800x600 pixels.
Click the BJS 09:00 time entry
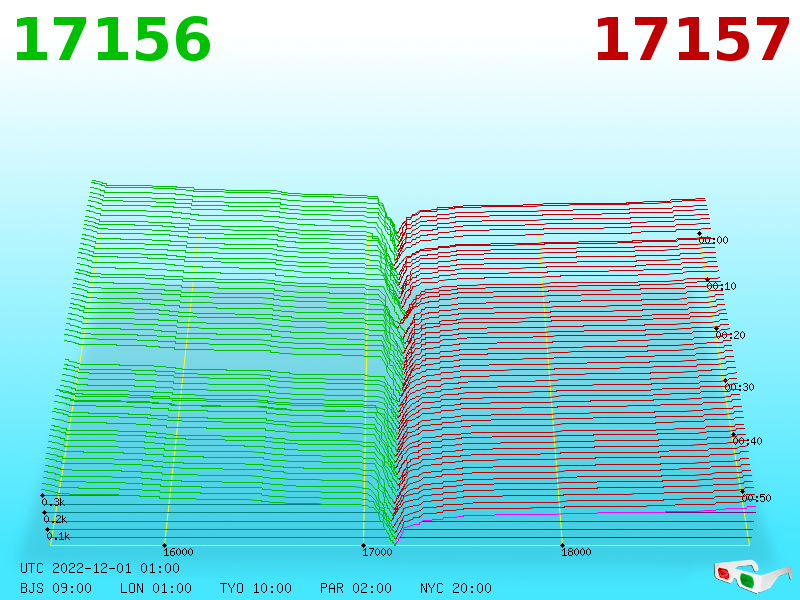56,588
